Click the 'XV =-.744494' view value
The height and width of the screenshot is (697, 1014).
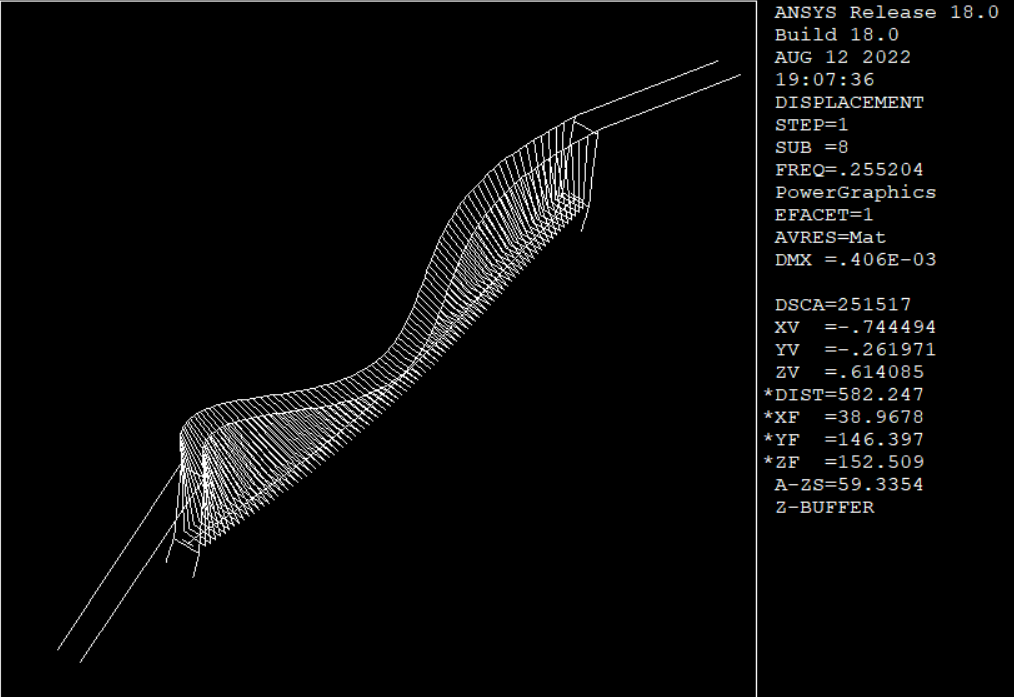[856, 327]
